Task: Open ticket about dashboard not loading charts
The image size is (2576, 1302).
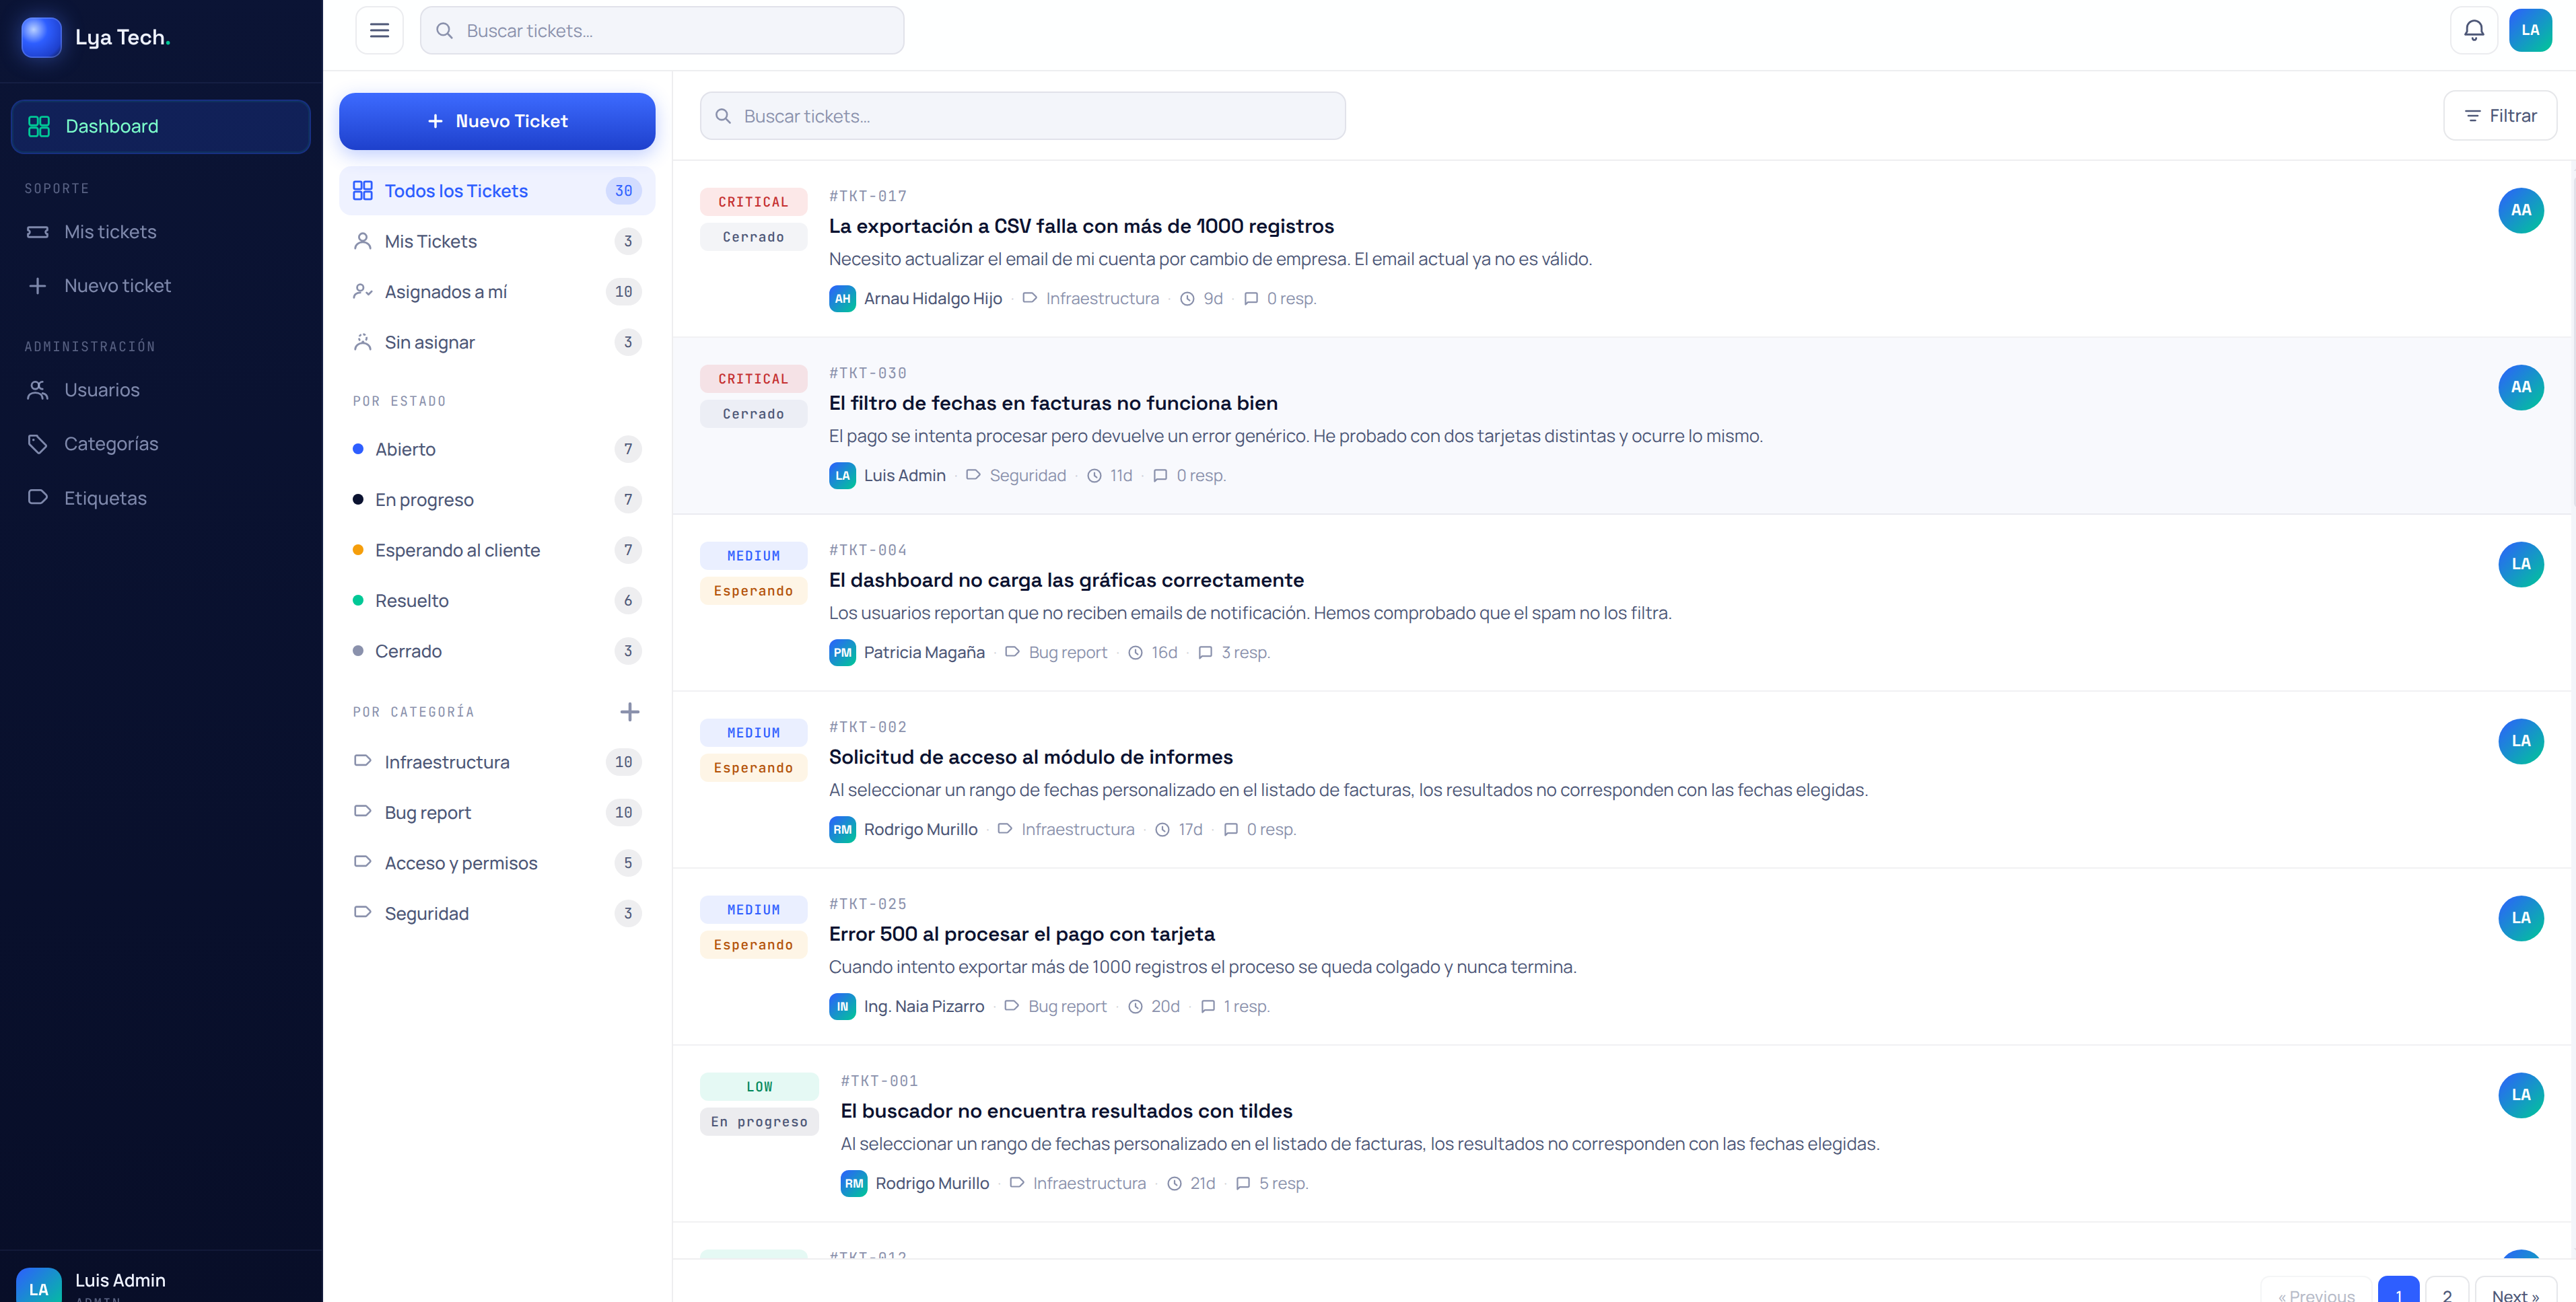Action: click(1066, 580)
